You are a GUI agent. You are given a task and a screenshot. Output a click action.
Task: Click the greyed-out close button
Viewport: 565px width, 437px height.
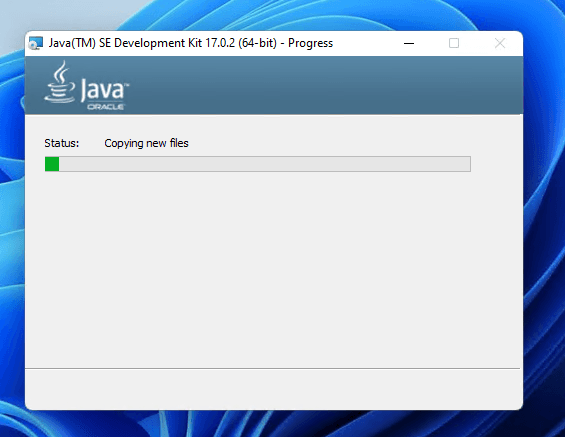[x=500, y=43]
